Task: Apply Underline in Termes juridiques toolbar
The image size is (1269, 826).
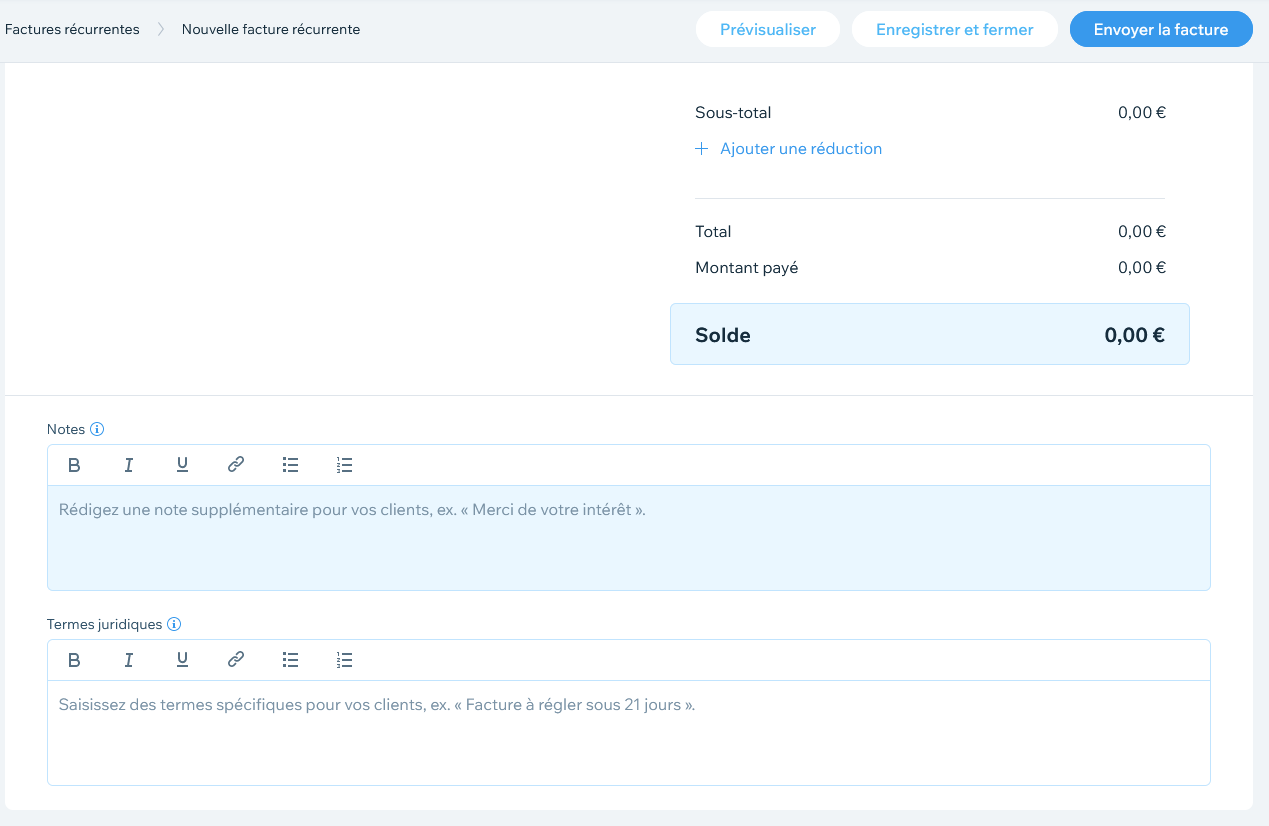Action: [182, 660]
